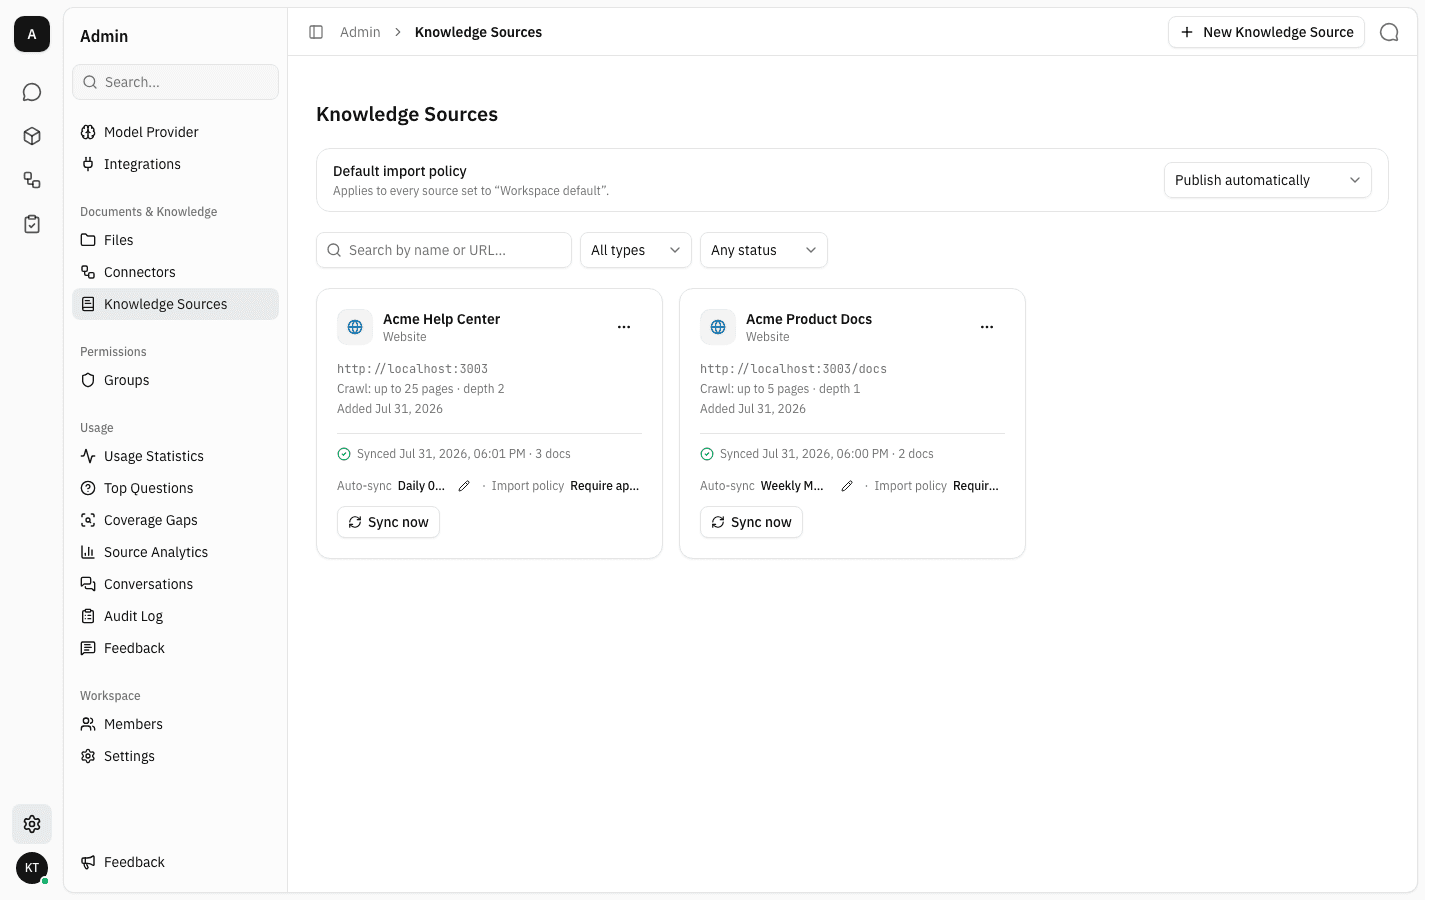Navigate to Connectors
This screenshot has width=1440, height=900.
click(175, 272)
